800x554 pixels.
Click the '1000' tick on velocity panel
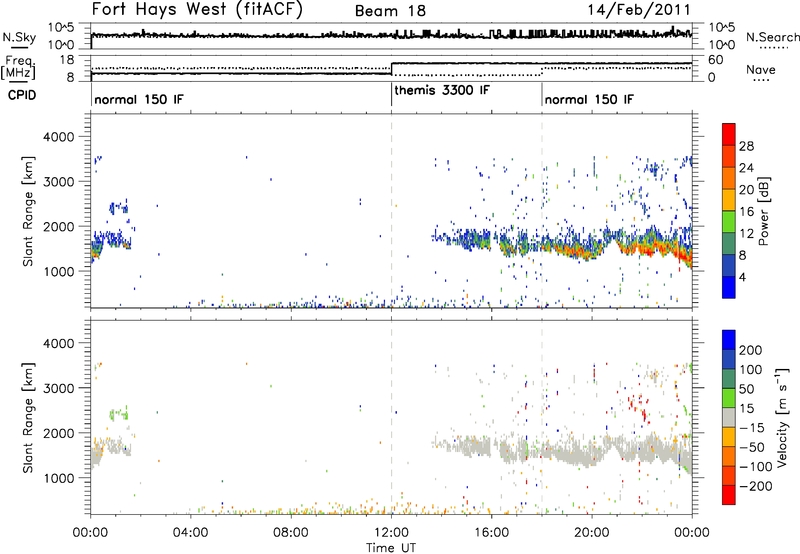point(59,478)
